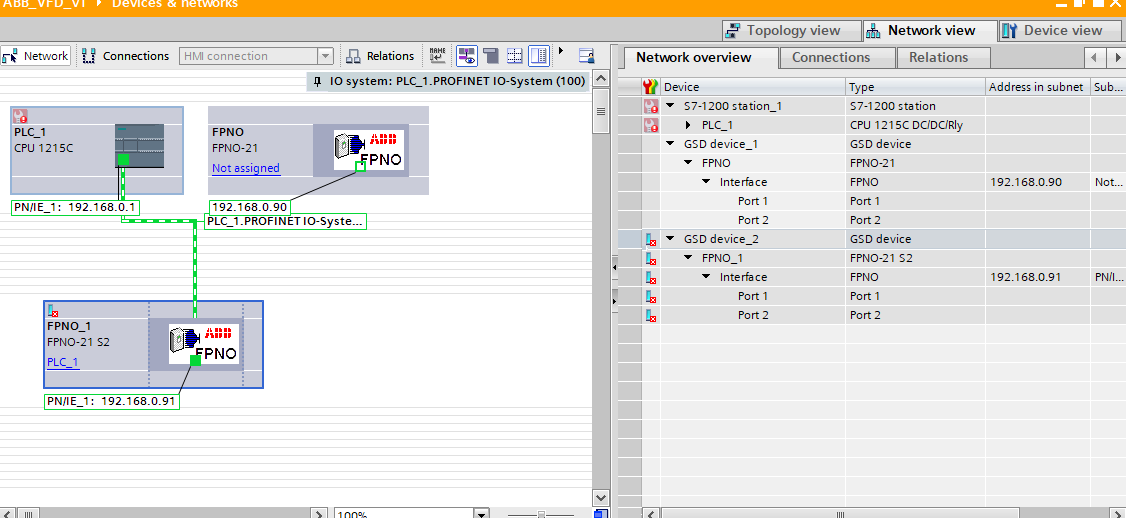Select the CPU 1215C DC/DC/Rly type cell
This screenshot has width=1126, height=518.
tap(915, 125)
